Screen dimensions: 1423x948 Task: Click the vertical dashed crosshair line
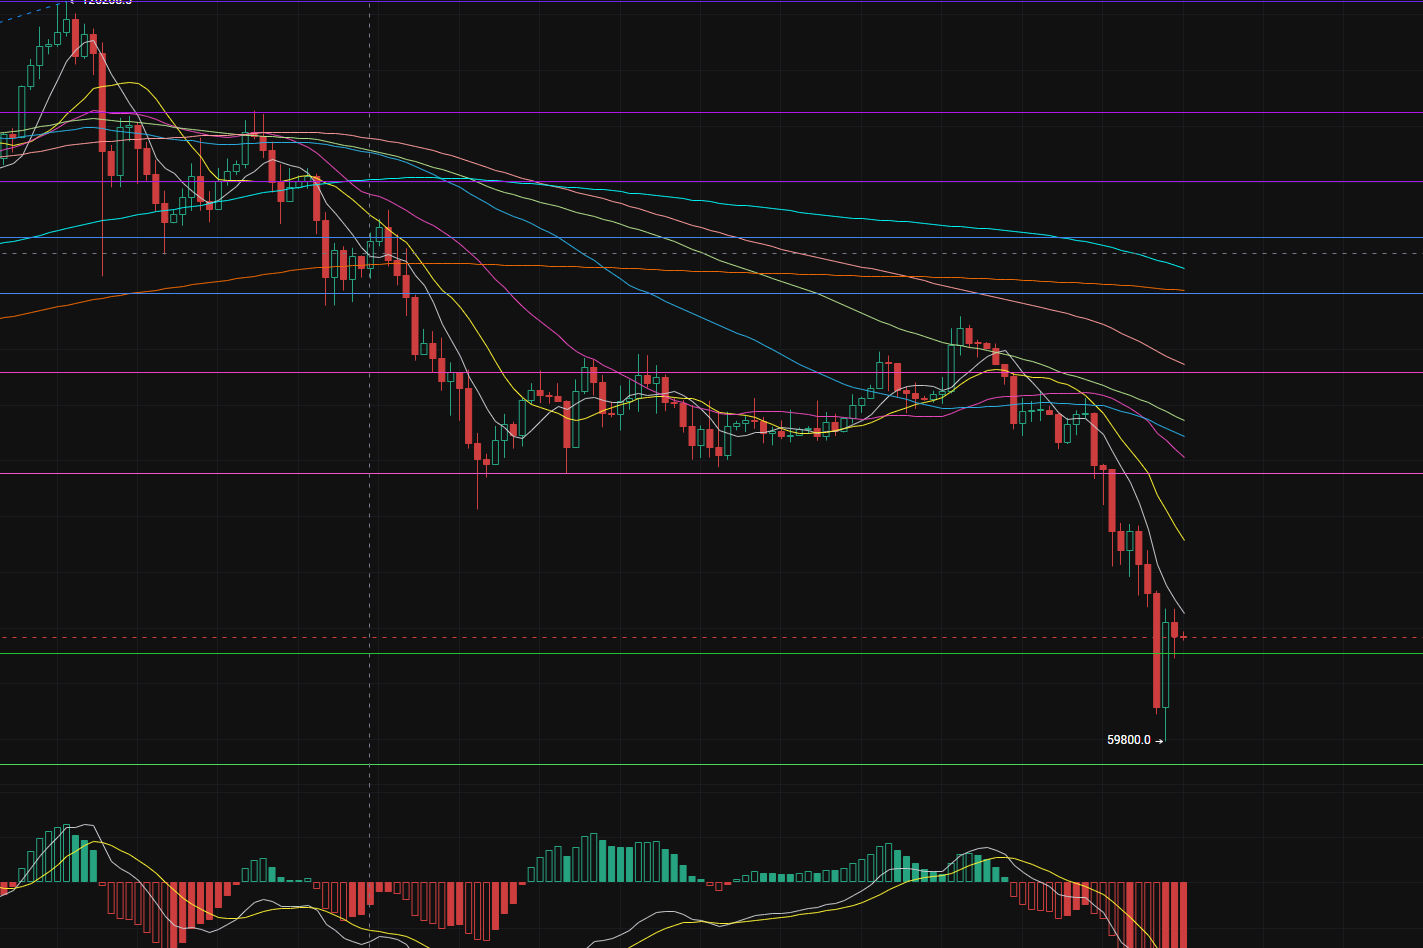click(x=370, y=600)
